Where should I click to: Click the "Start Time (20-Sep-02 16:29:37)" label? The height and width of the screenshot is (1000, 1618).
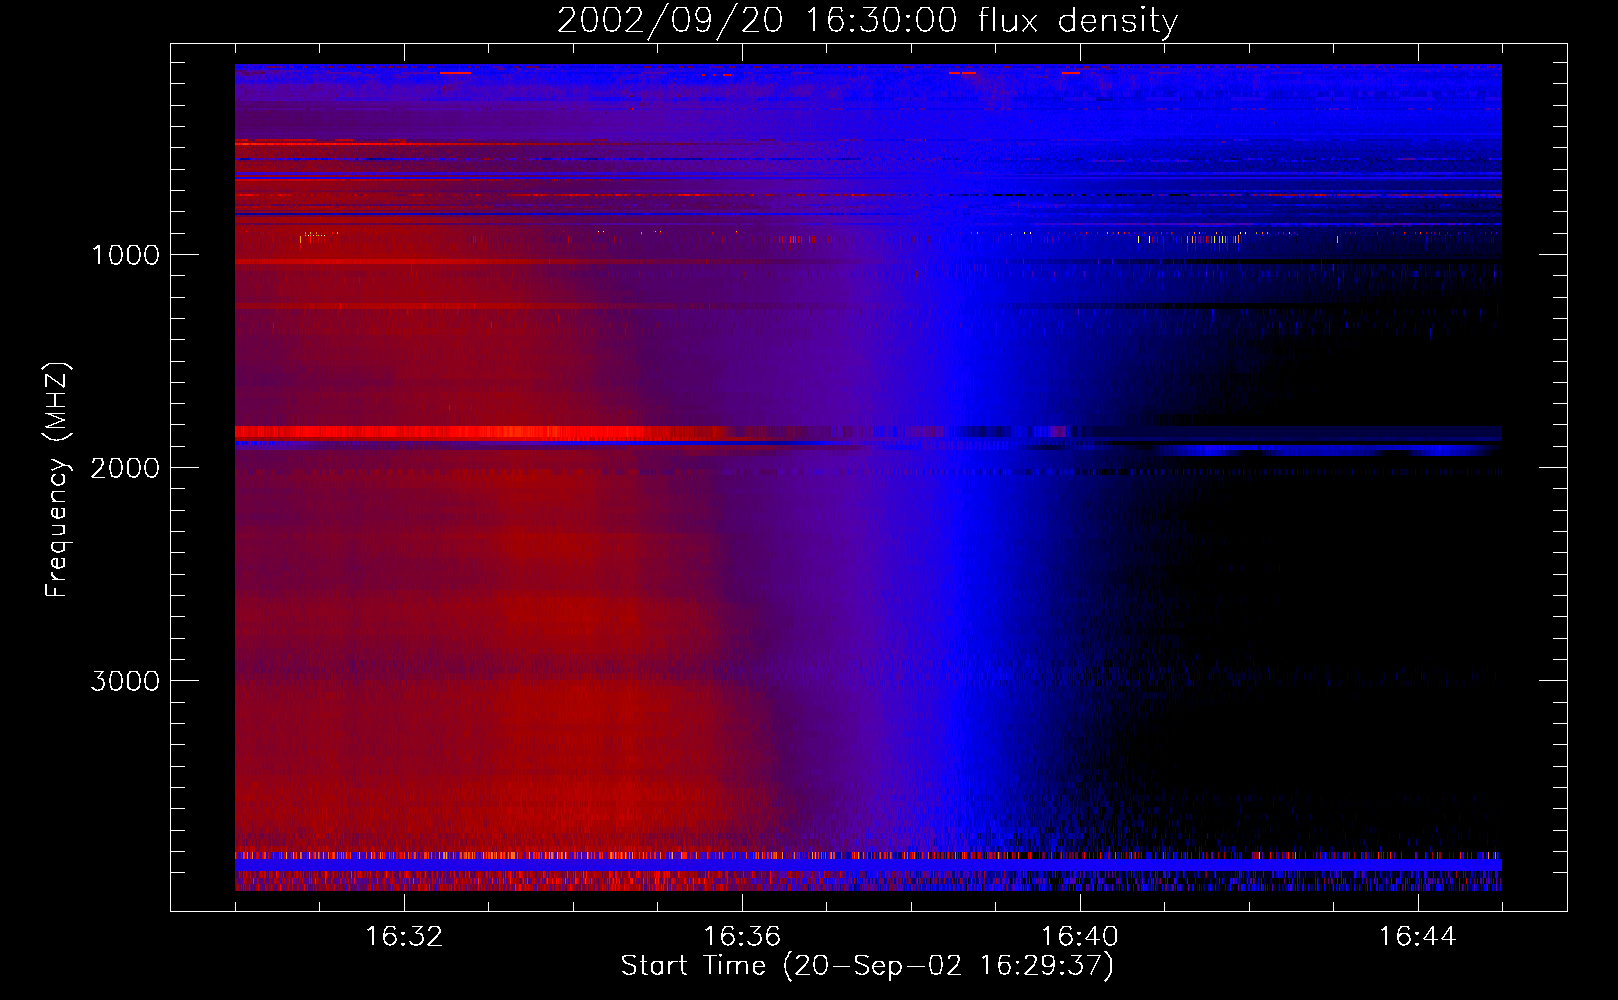[867, 966]
